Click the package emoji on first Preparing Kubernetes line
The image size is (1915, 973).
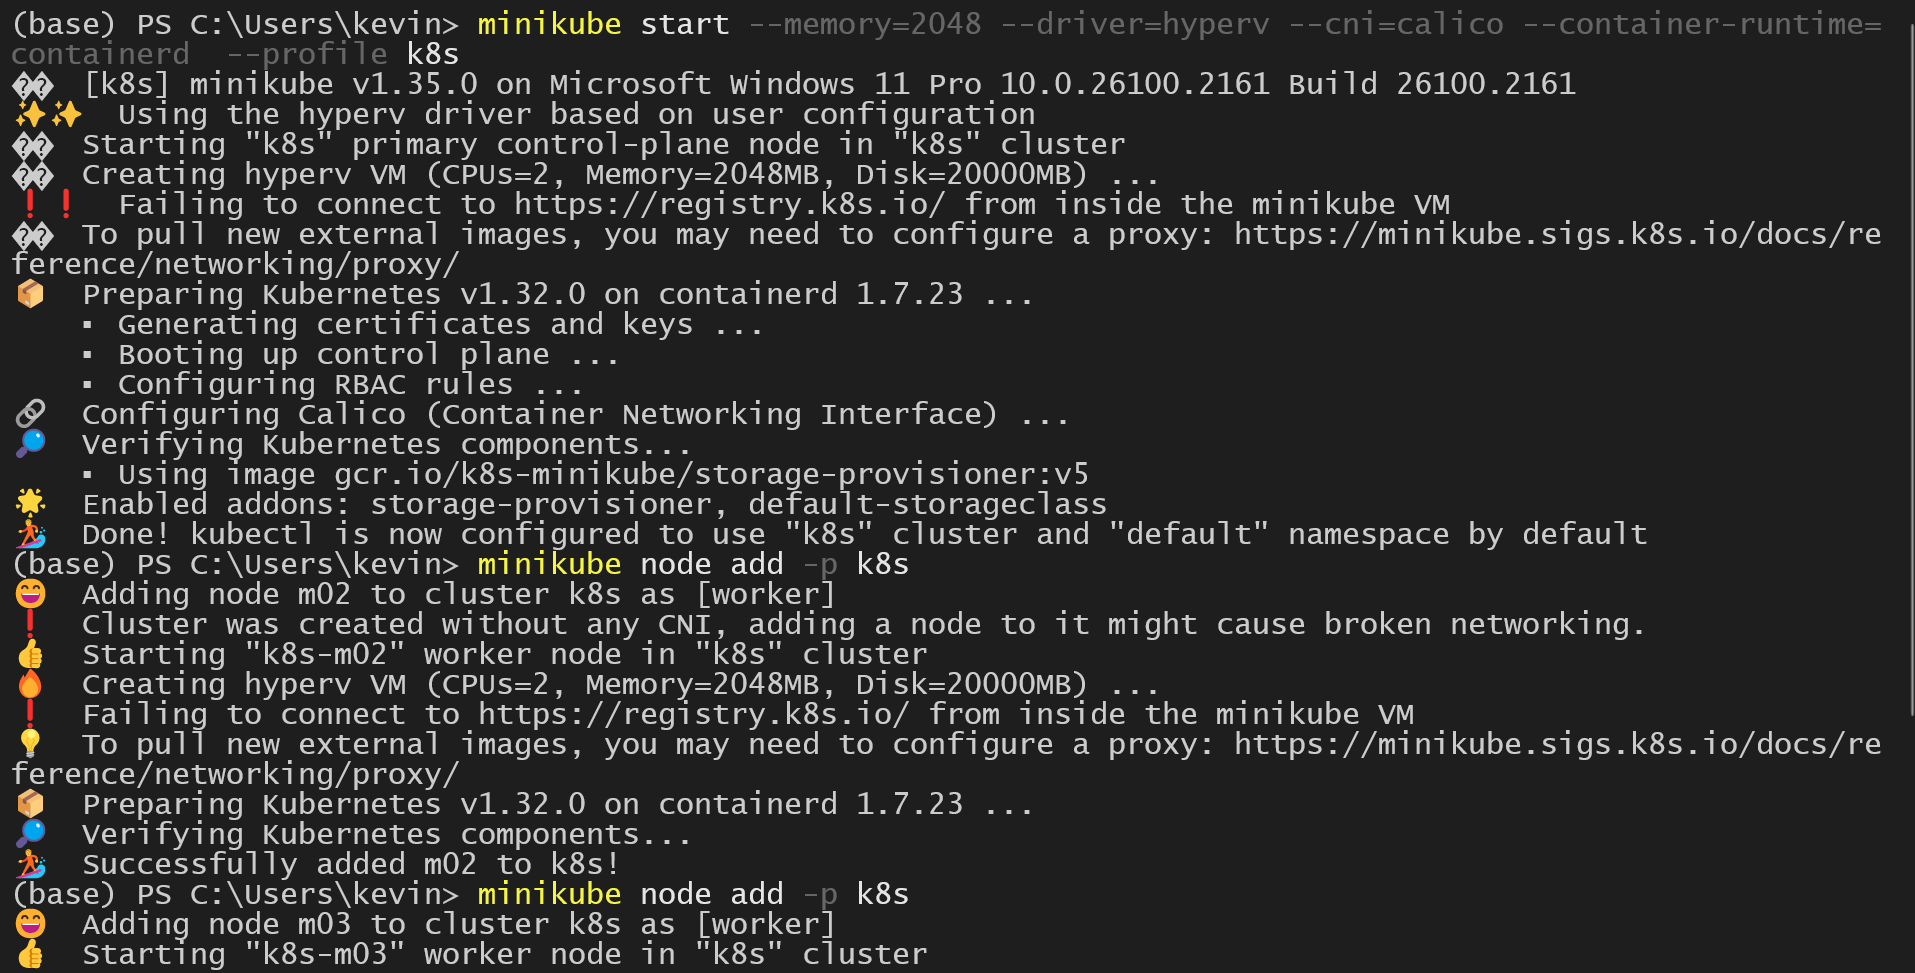point(30,294)
